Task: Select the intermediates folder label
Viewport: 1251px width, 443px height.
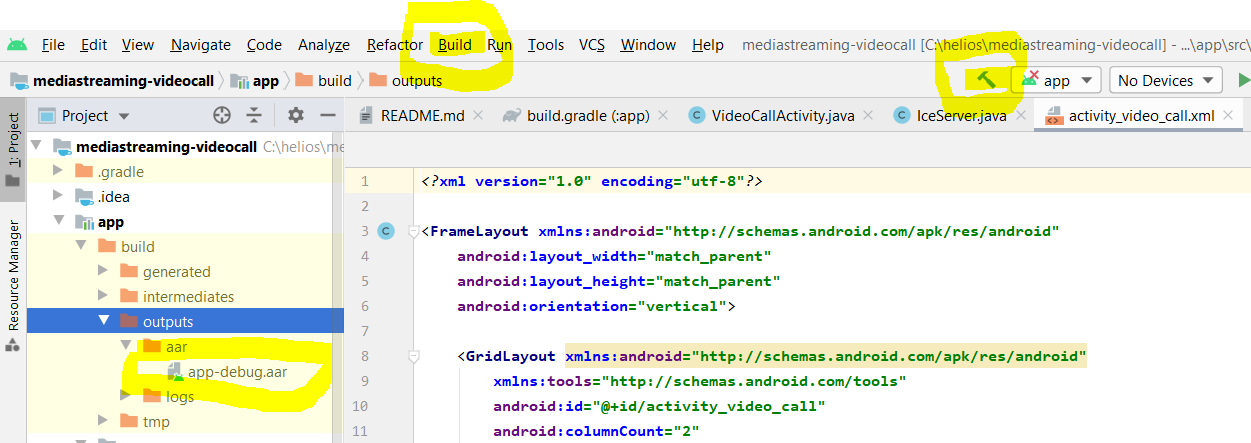Action: [x=188, y=297]
